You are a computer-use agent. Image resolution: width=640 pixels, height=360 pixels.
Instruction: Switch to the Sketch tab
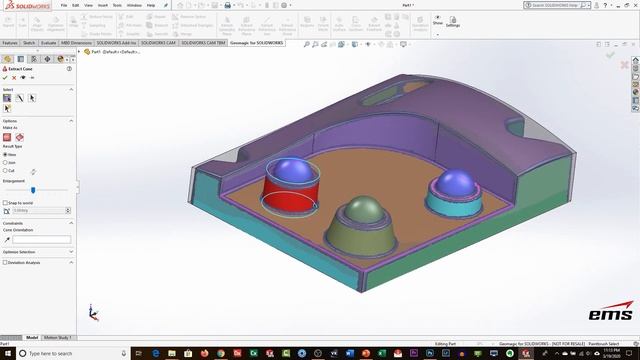pos(29,43)
